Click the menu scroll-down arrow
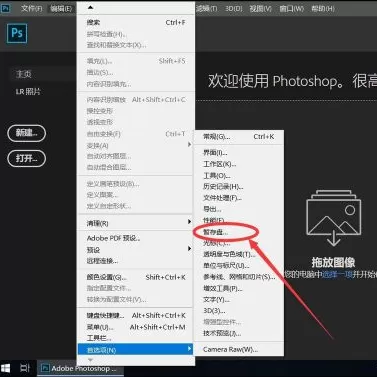Screen dimensions: 377x377 [x=90, y=360]
